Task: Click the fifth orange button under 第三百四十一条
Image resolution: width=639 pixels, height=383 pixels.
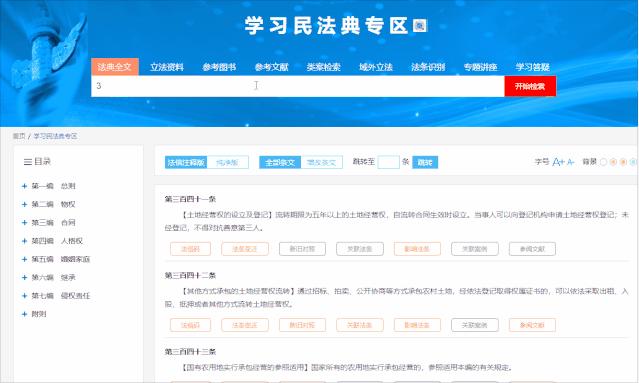Action: (417, 249)
